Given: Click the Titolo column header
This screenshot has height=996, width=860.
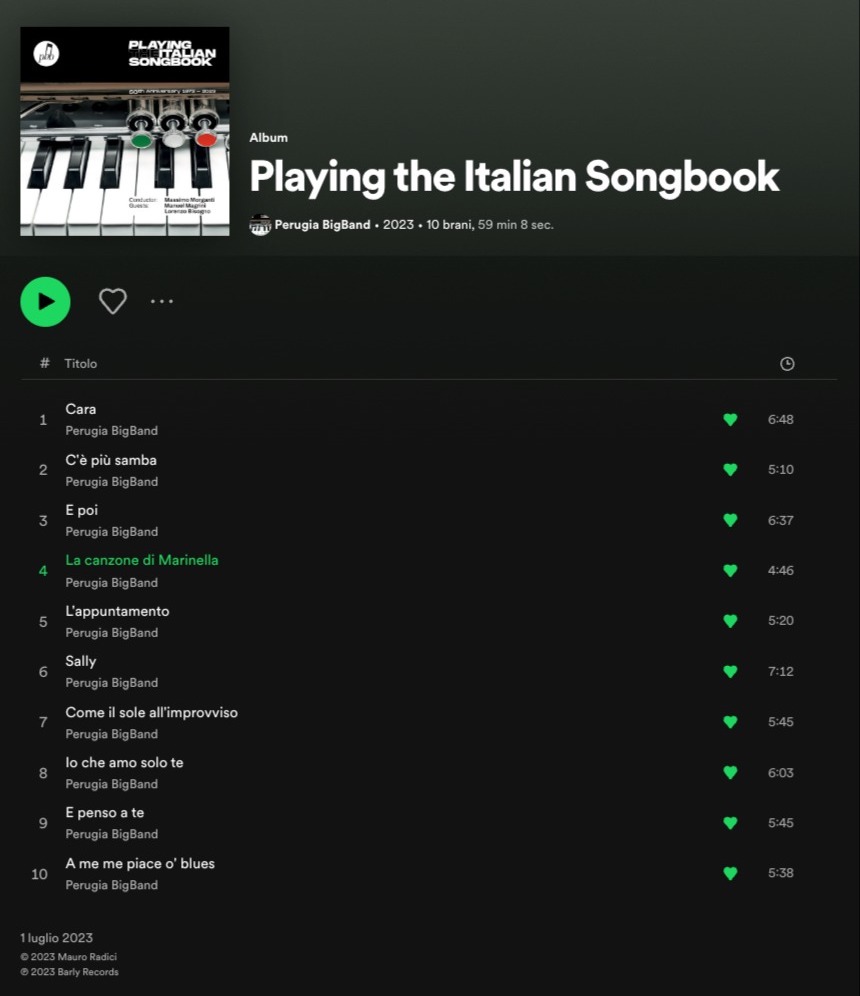Looking at the screenshot, I should pos(81,364).
